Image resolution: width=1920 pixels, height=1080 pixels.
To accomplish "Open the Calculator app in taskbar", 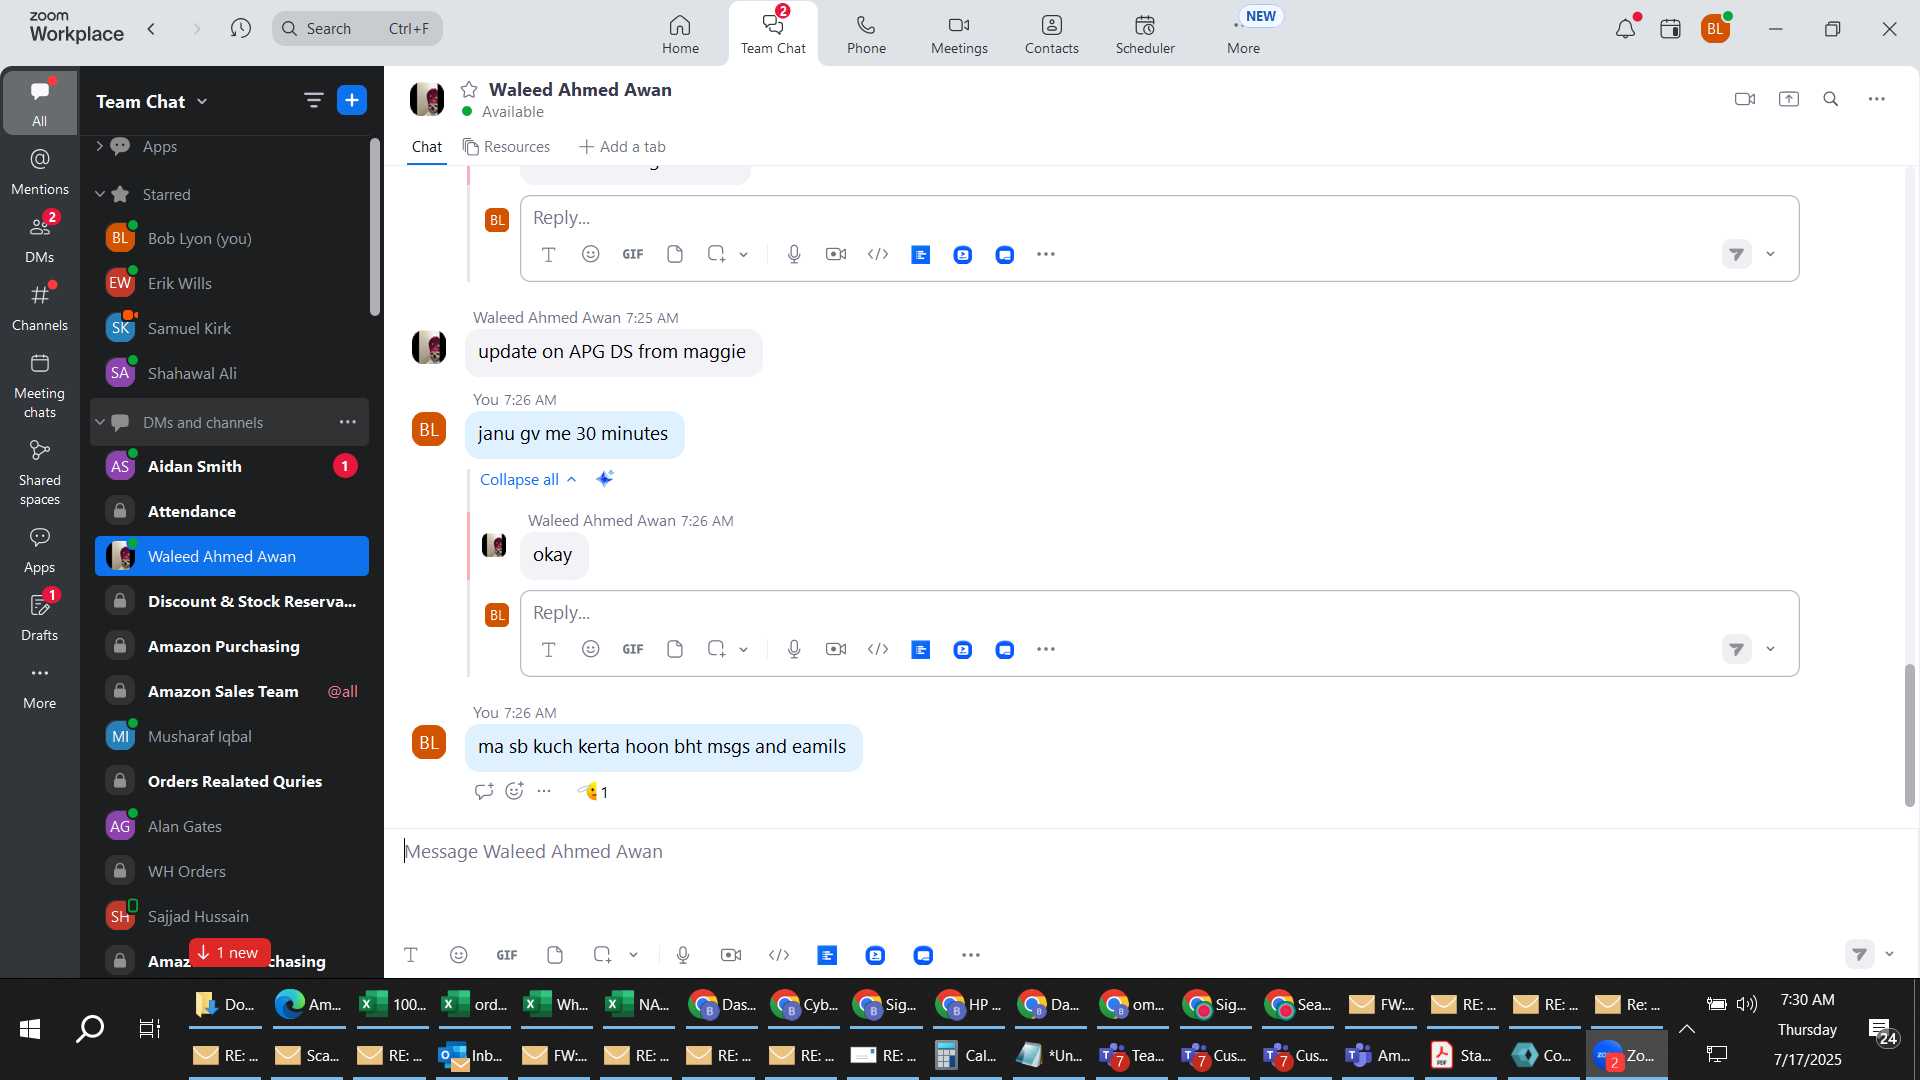I will [x=967, y=1055].
